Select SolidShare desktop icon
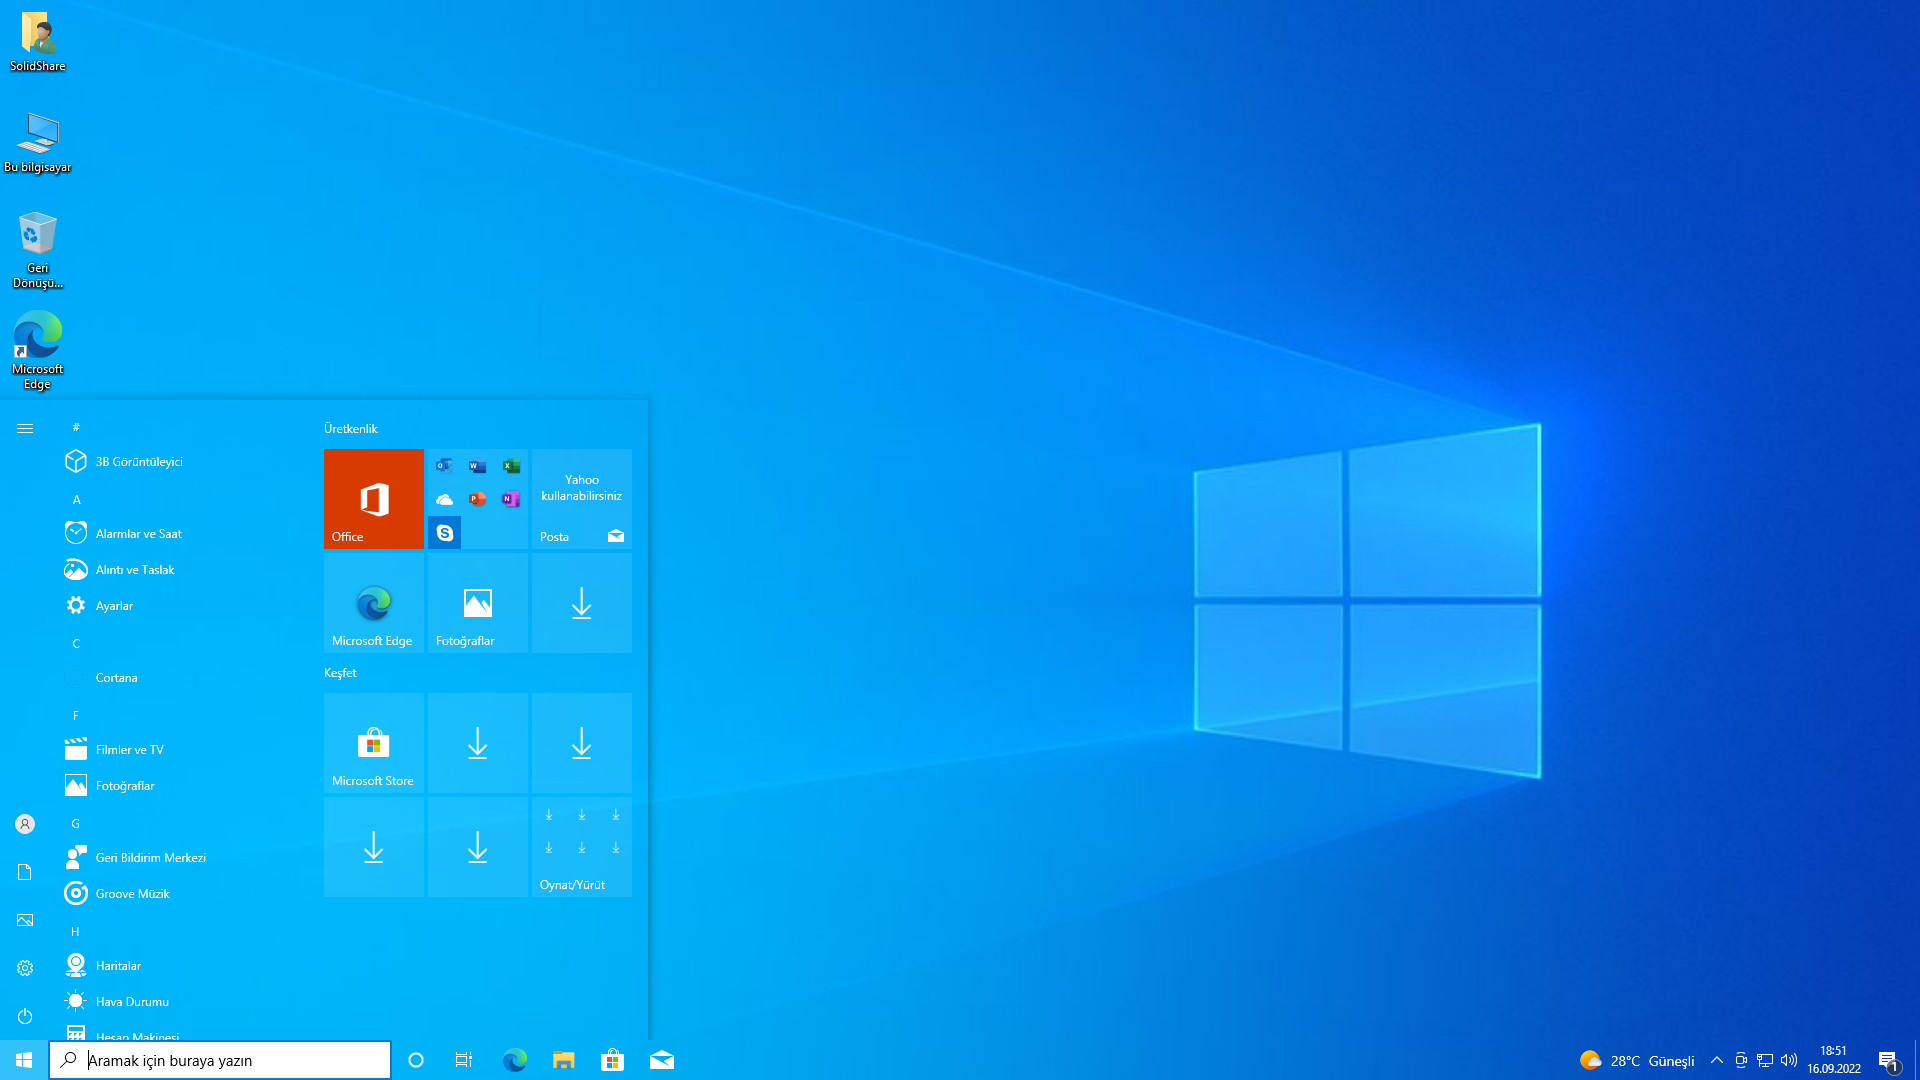Viewport: 1920px width, 1080px height. point(37,42)
